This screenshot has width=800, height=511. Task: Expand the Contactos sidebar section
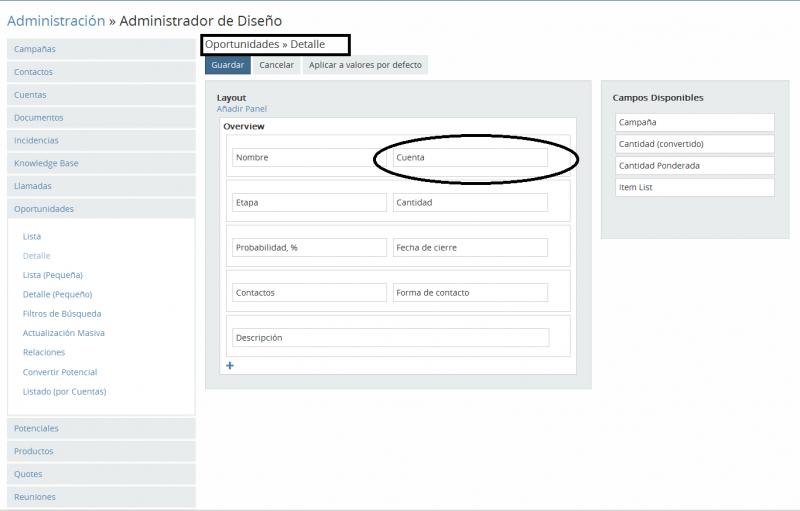[33, 72]
